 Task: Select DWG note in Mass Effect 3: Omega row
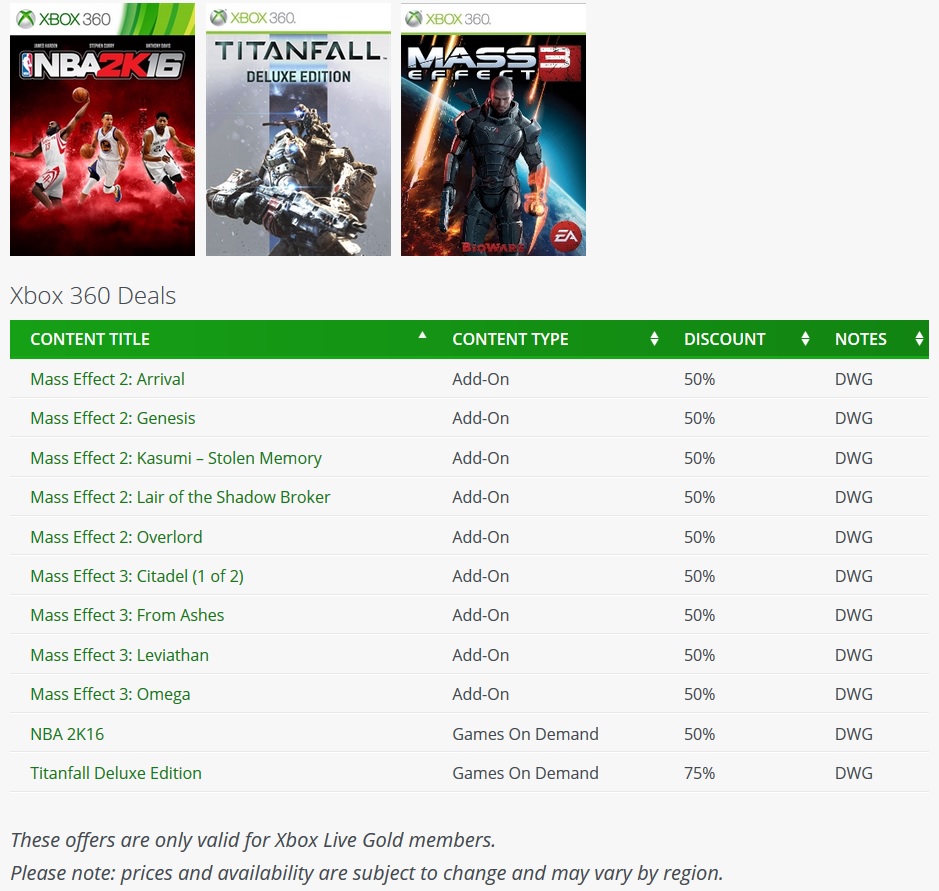tap(854, 694)
